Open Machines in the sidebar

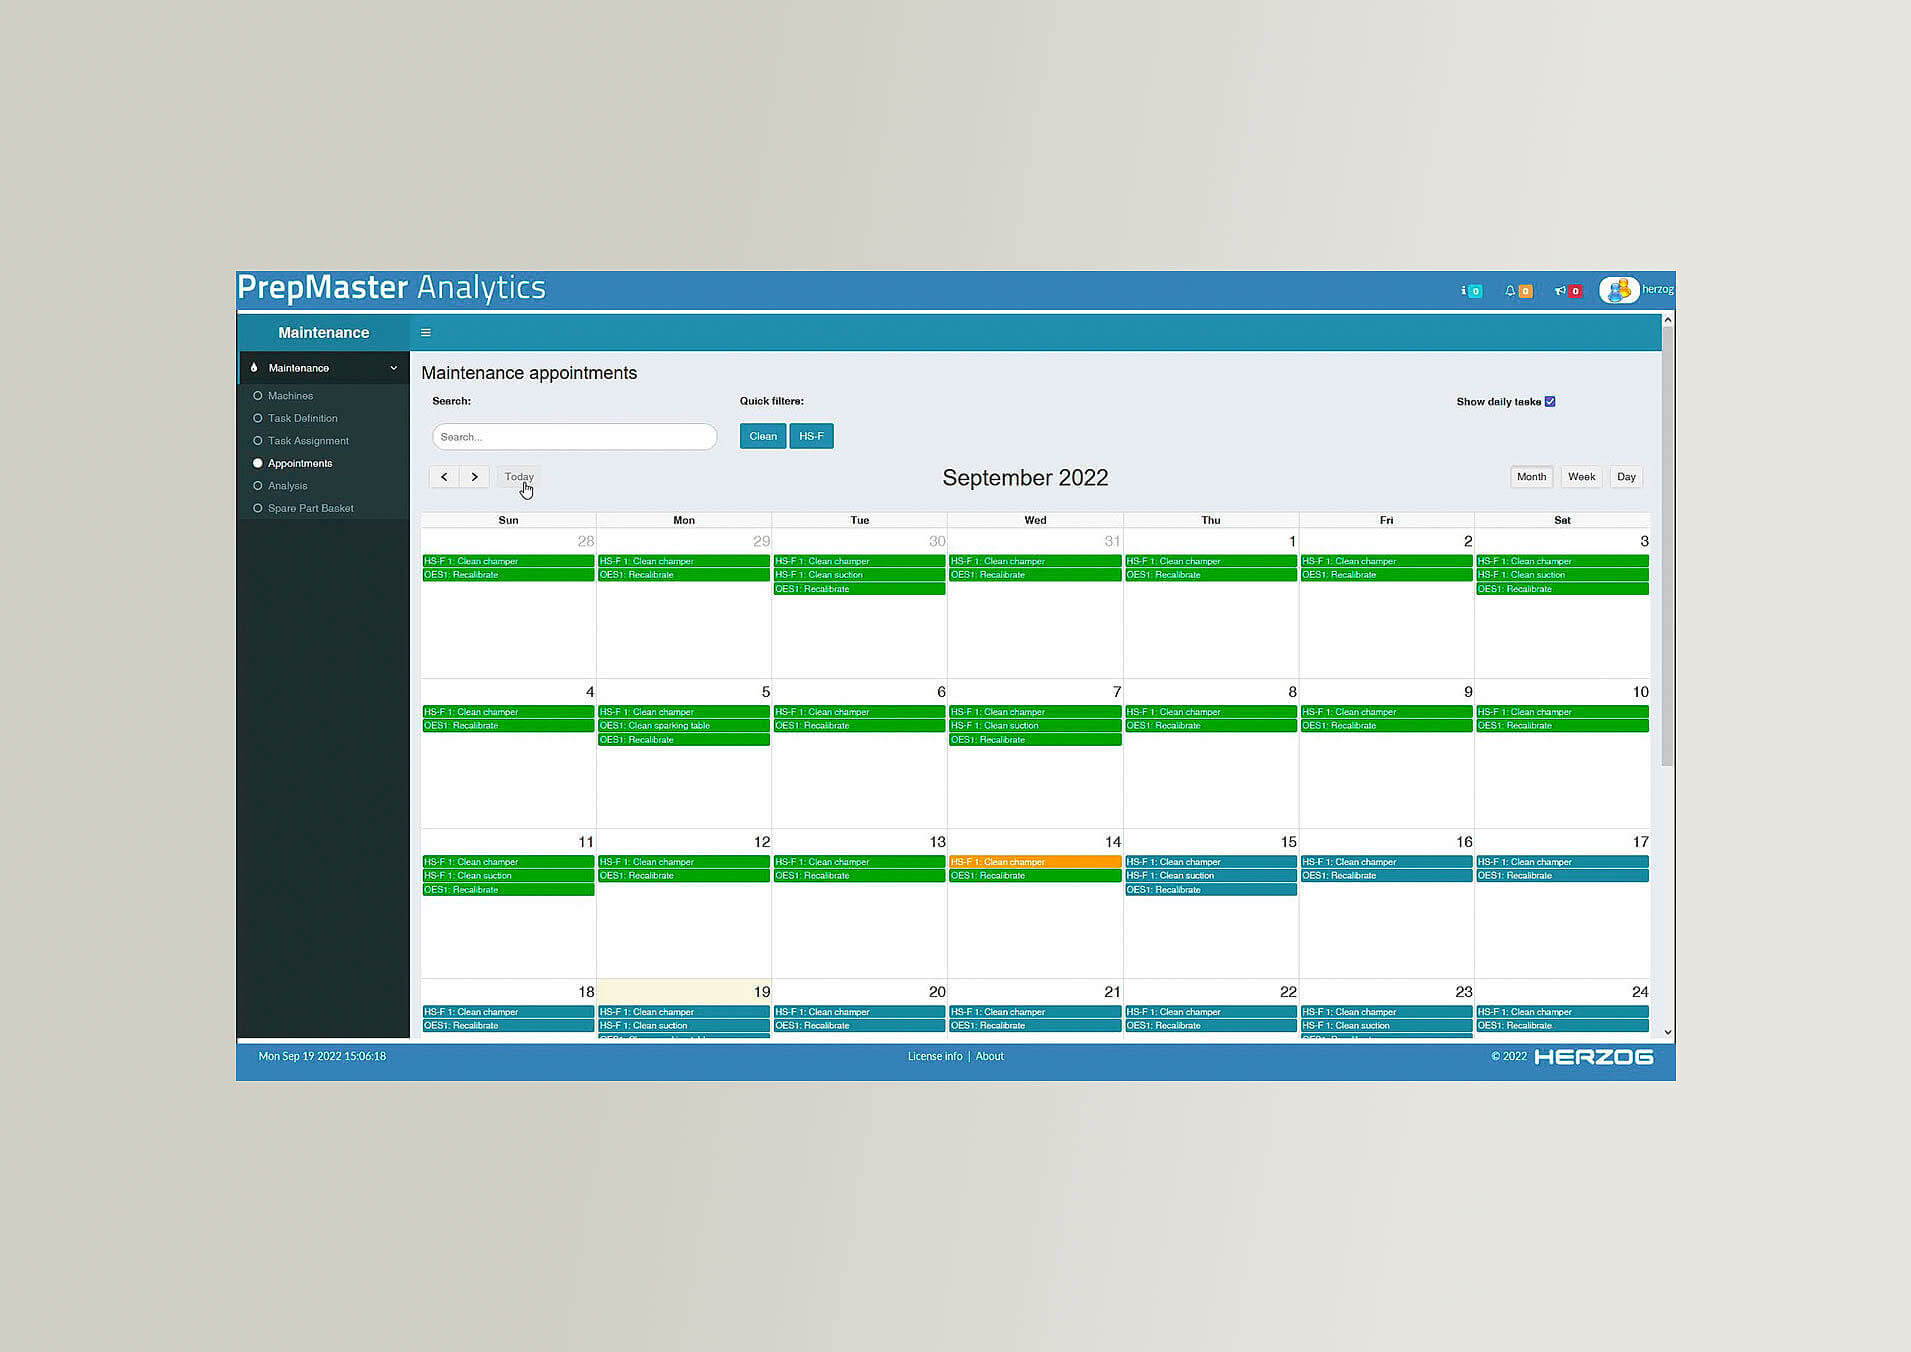coord(290,396)
